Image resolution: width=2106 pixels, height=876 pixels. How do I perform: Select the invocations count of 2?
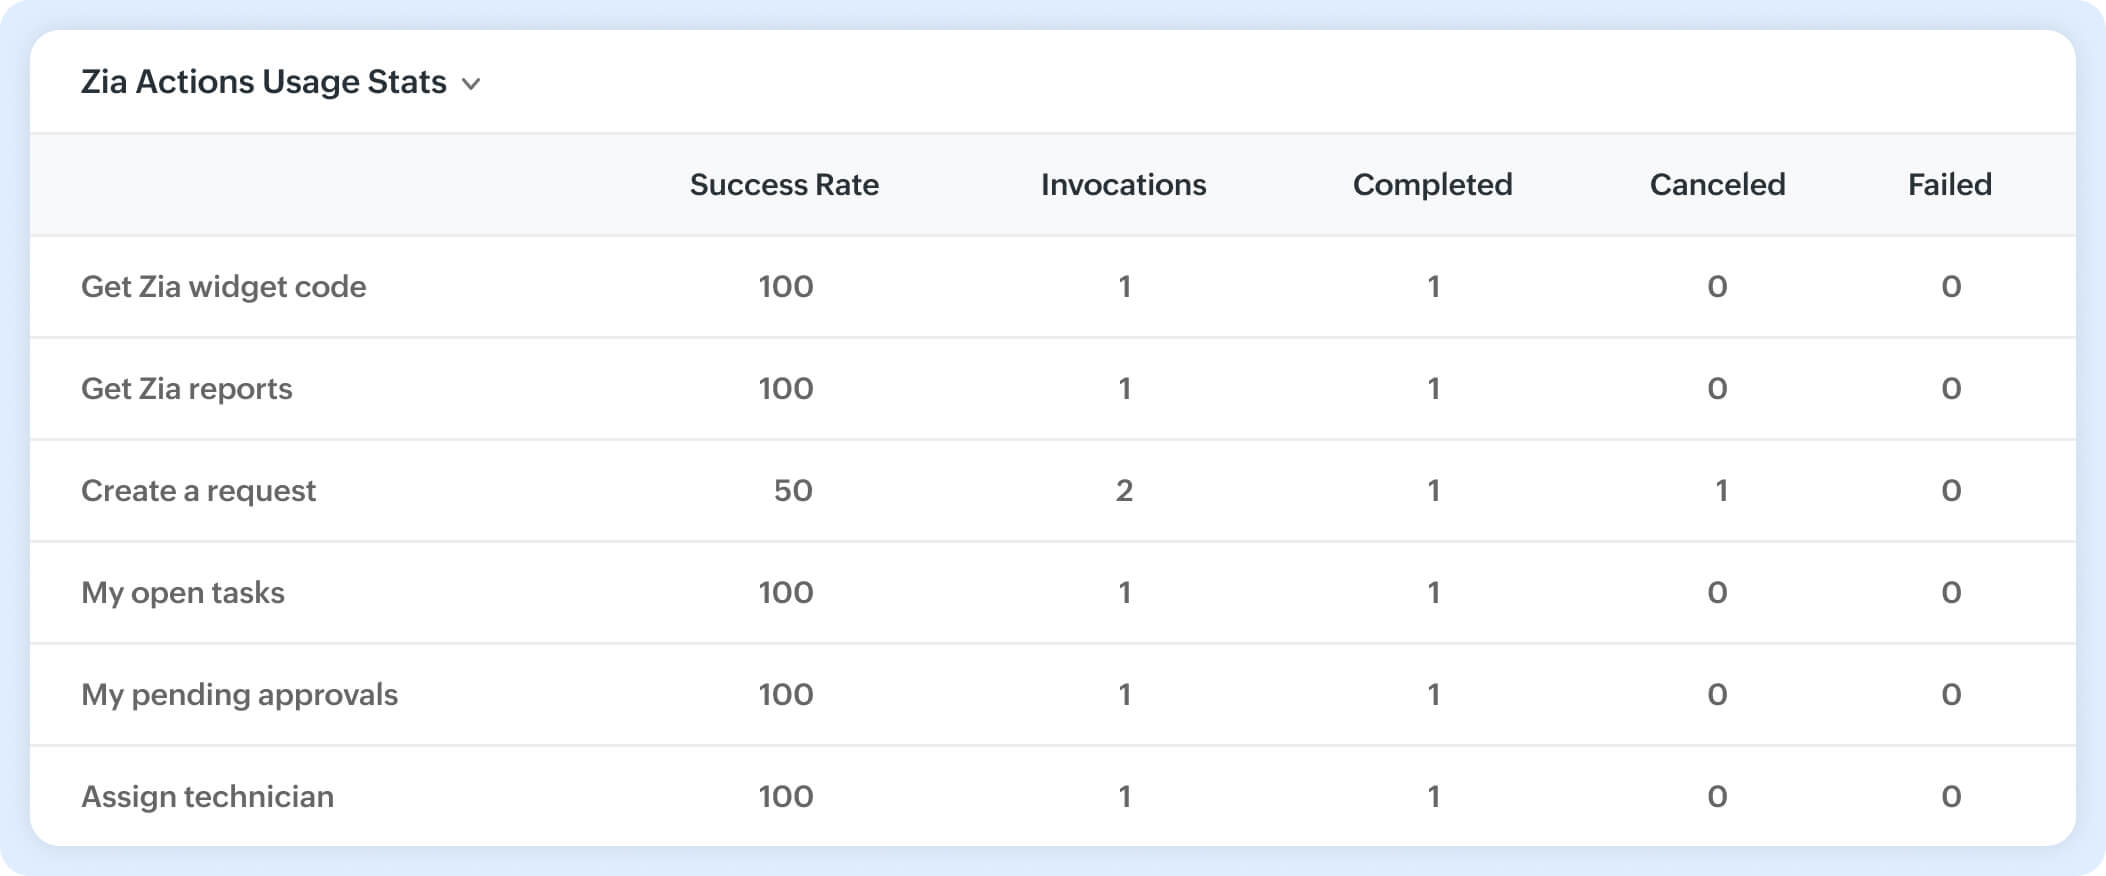point(1124,491)
